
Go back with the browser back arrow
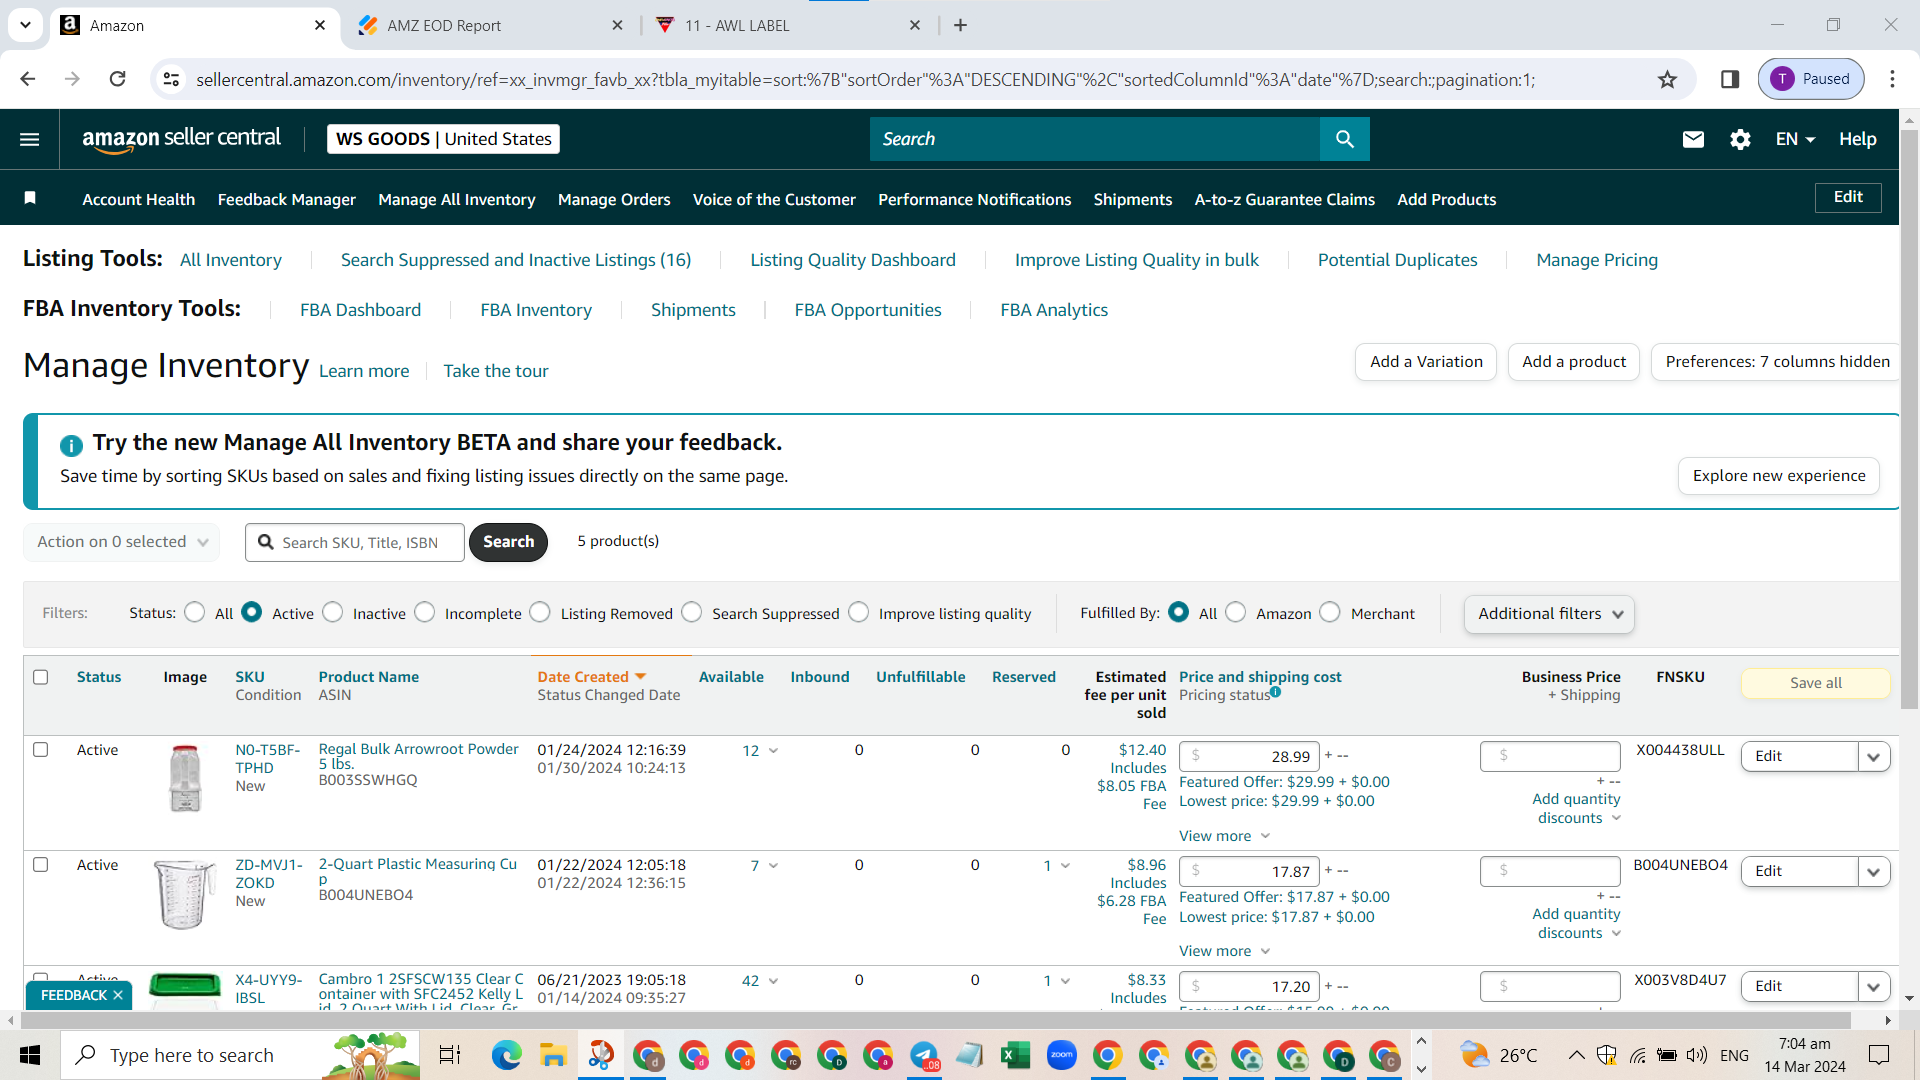(28, 79)
